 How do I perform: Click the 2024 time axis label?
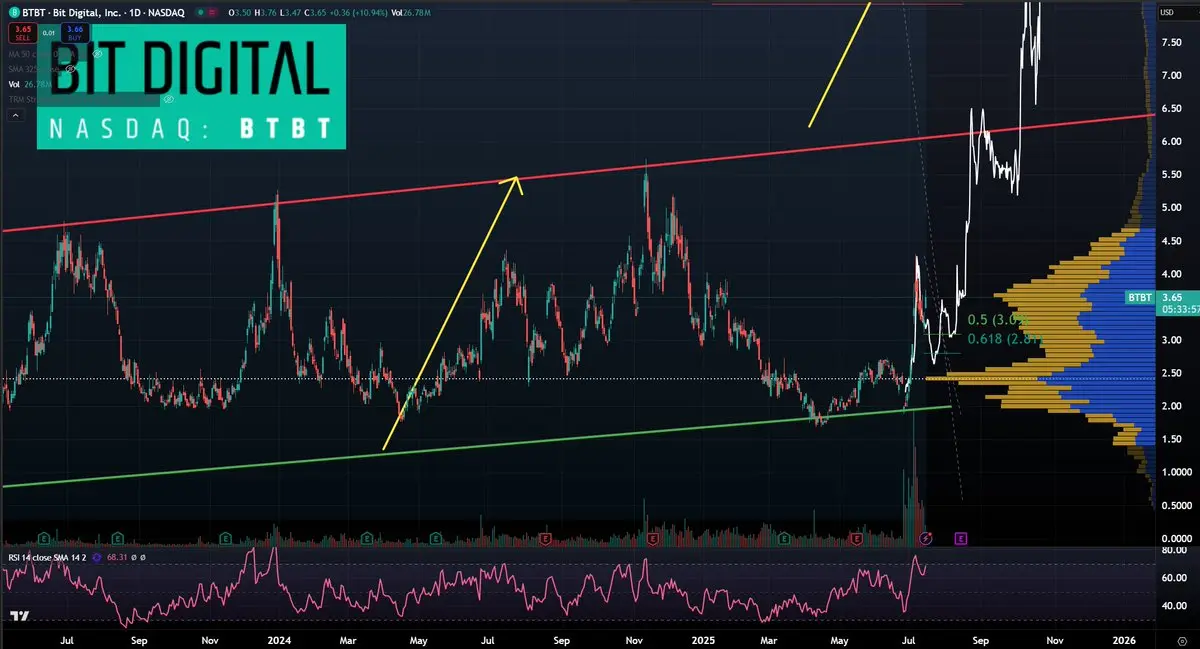click(x=279, y=640)
